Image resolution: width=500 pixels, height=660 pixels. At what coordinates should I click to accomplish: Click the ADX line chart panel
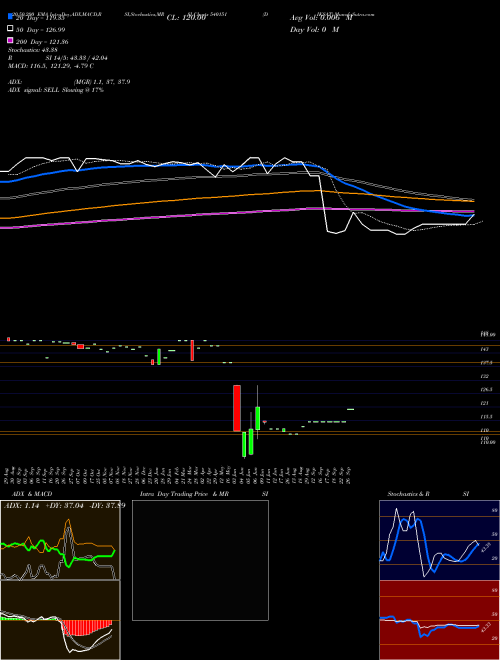click(60, 540)
